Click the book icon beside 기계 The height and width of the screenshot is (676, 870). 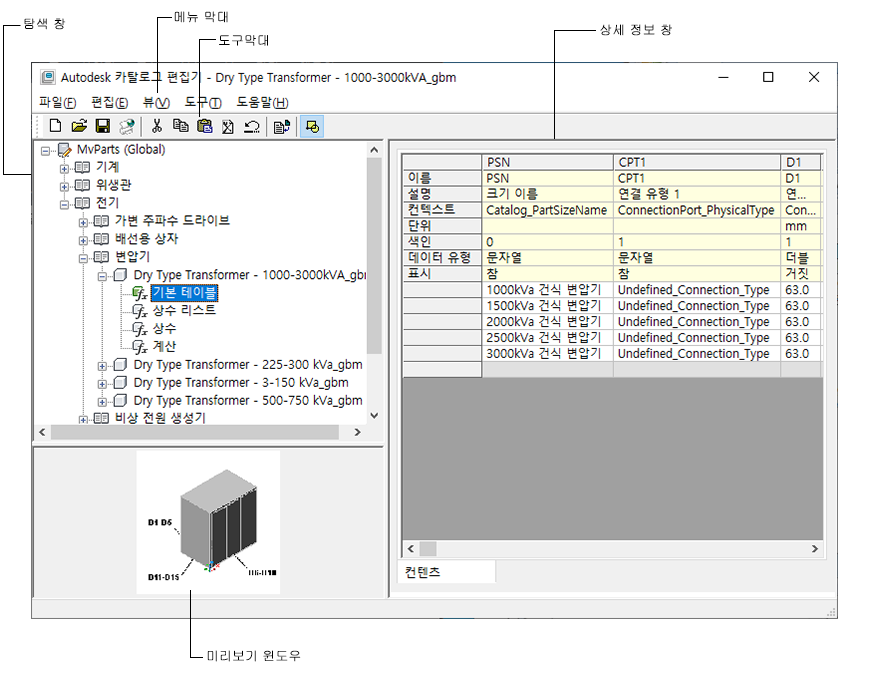click(x=83, y=167)
